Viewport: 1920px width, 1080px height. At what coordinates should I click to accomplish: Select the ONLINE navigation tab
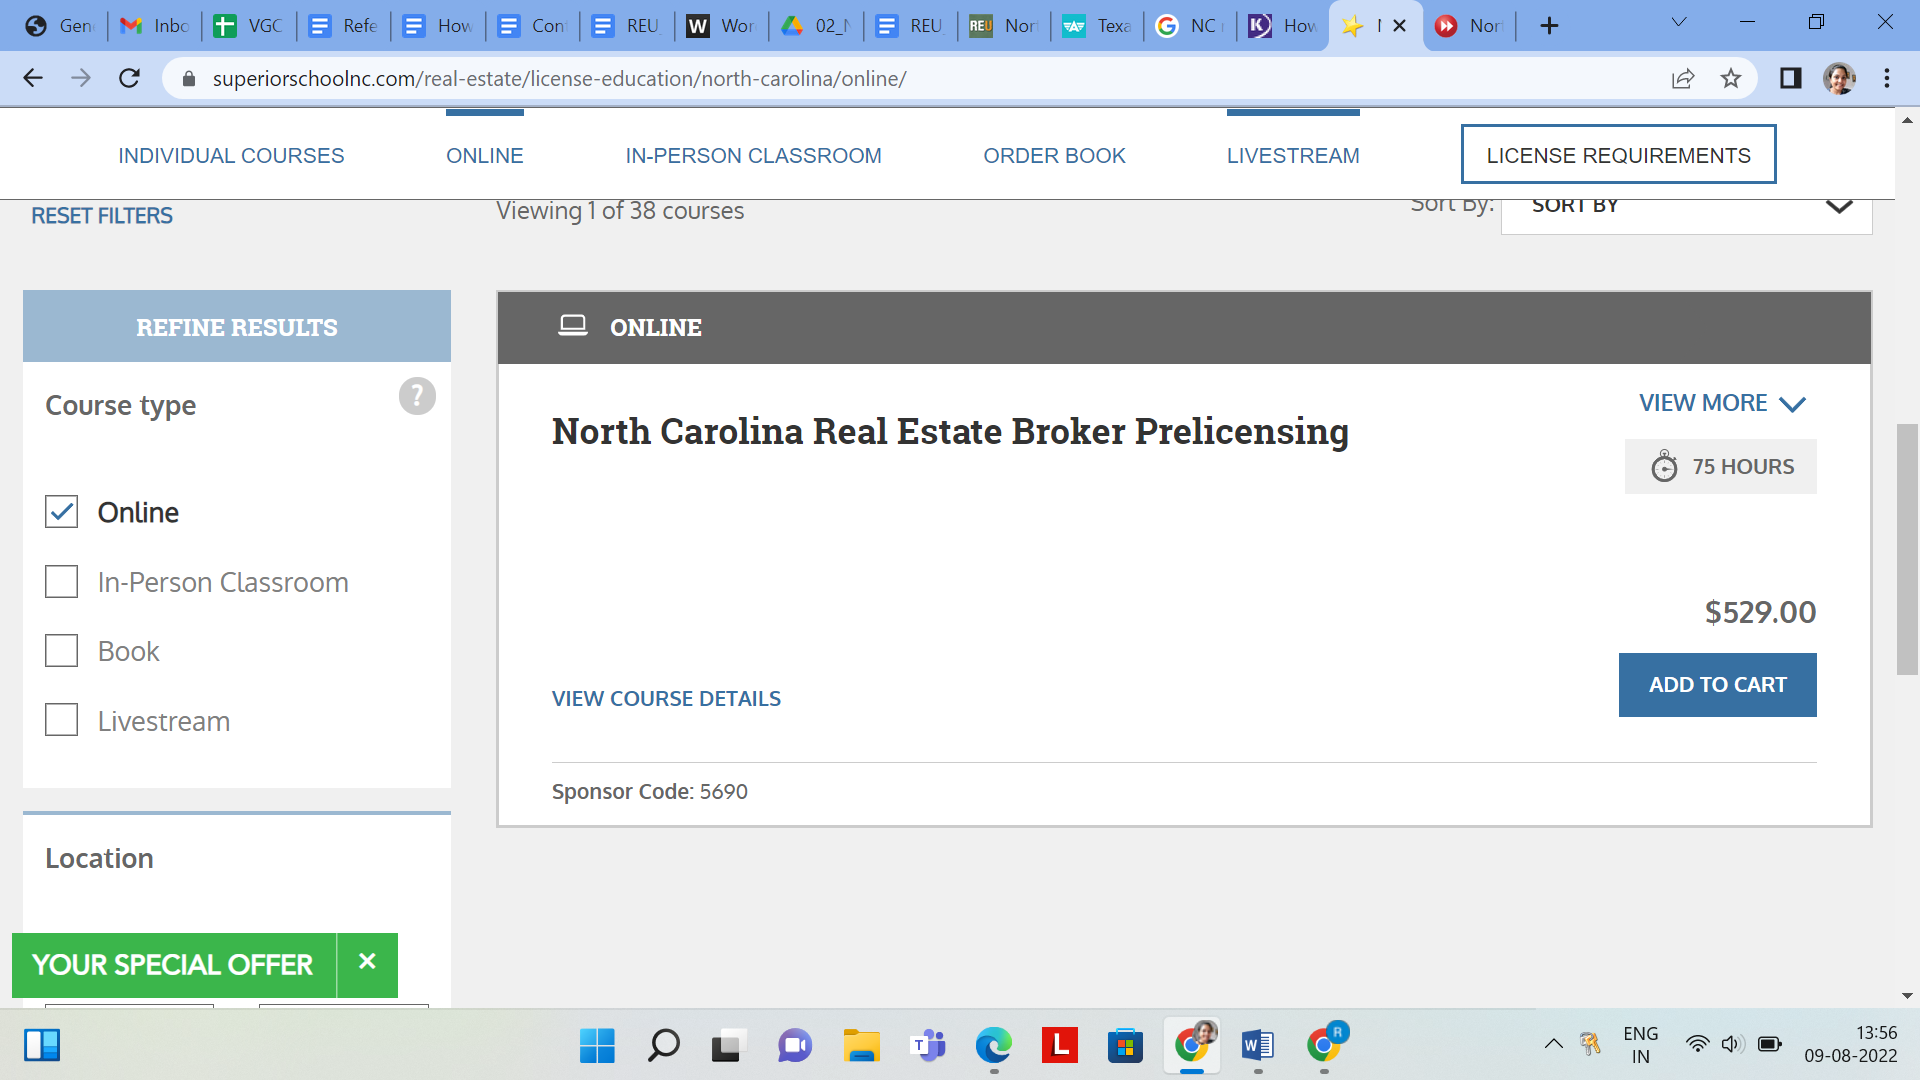(x=484, y=156)
